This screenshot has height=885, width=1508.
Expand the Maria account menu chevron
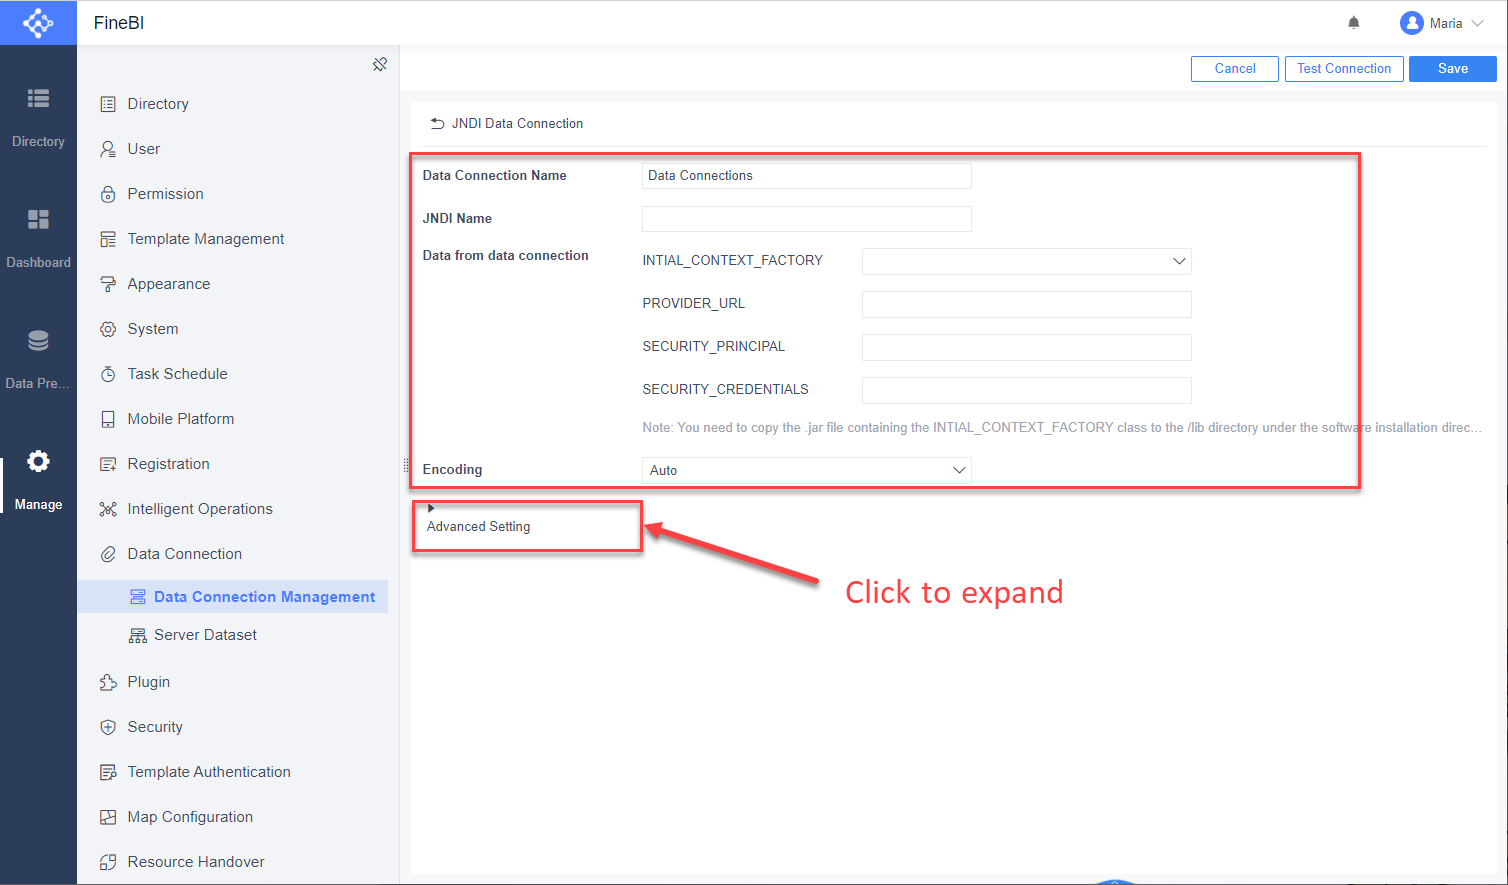[x=1478, y=22]
